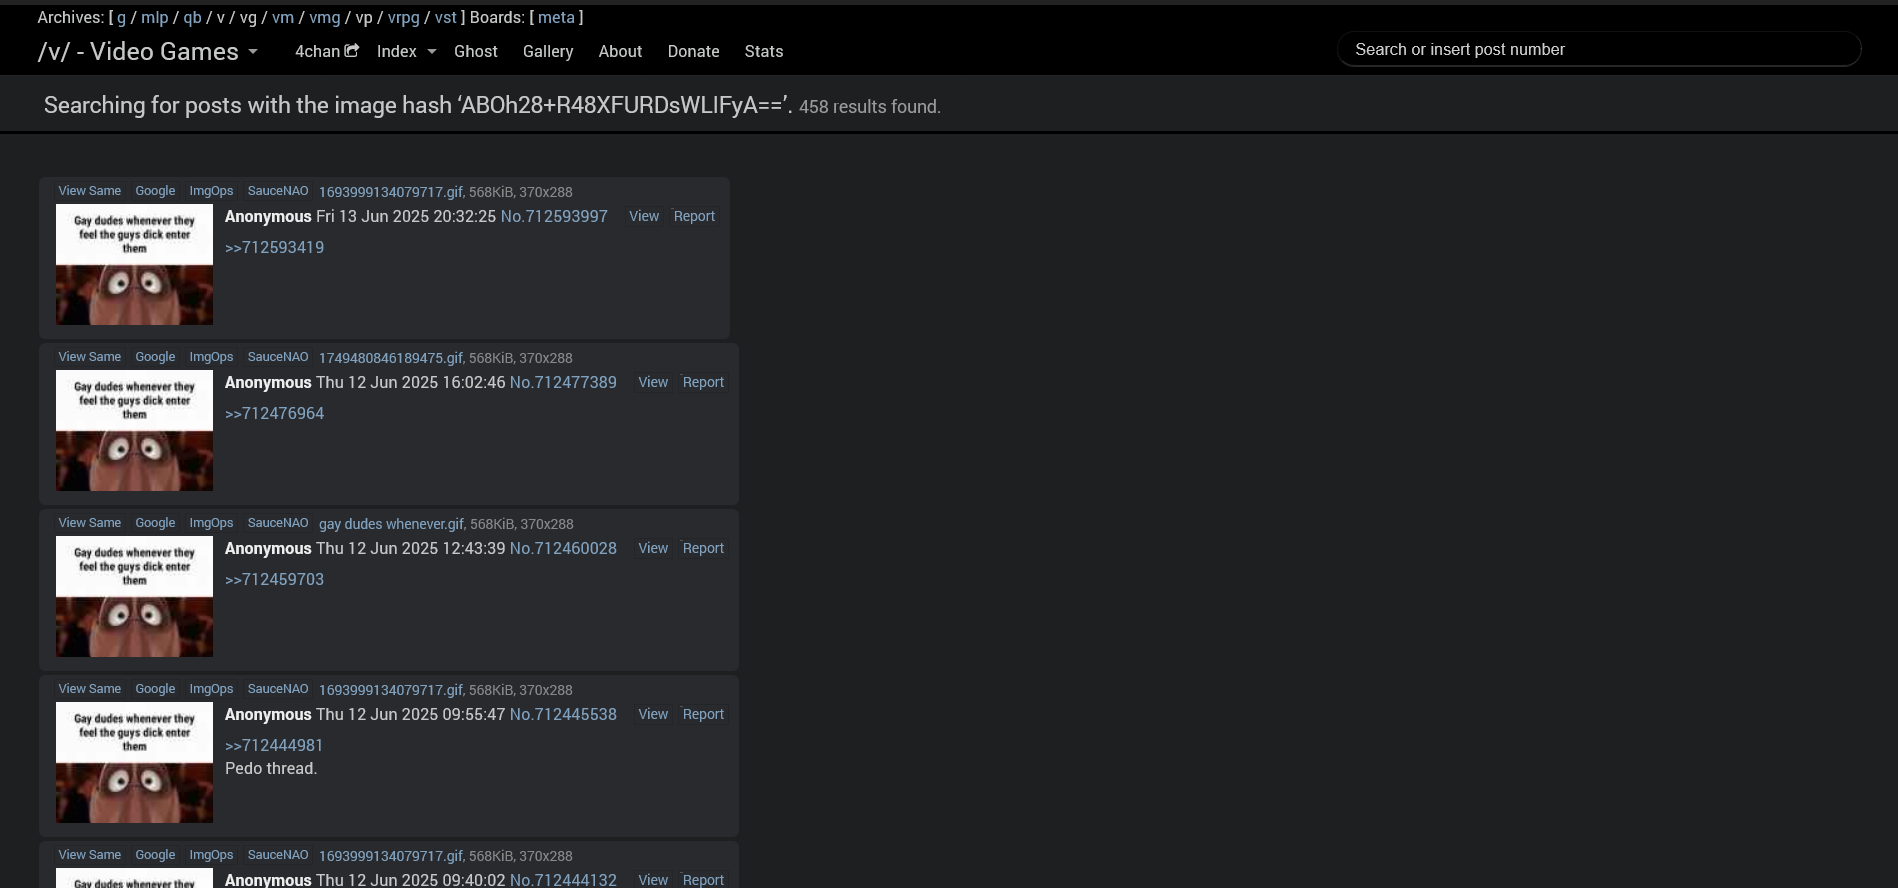Focus the search or post number field
The width and height of the screenshot is (1898, 888).
click(x=1599, y=49)
